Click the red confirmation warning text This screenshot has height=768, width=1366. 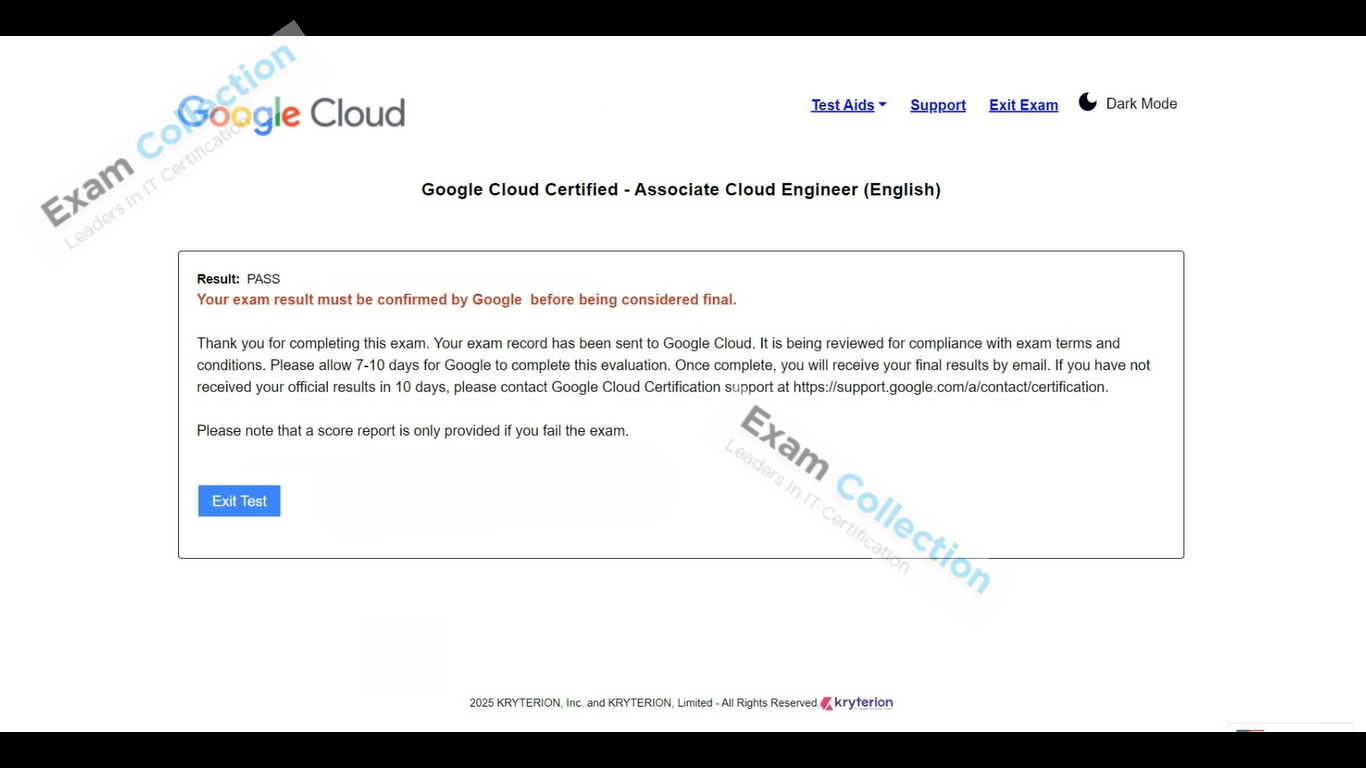466,300
